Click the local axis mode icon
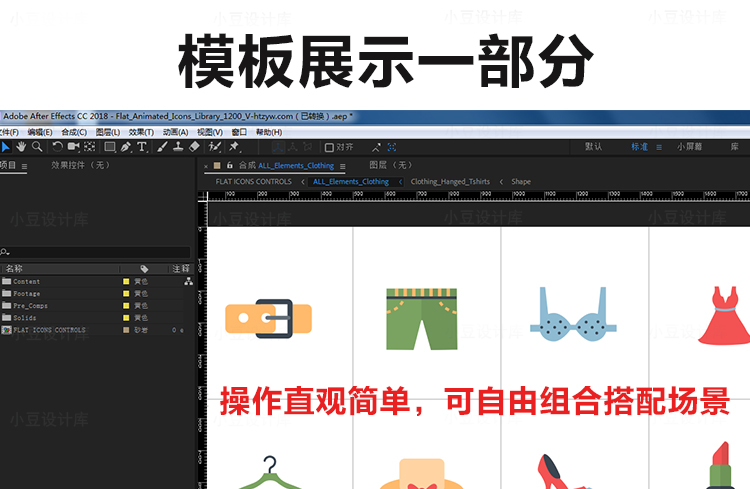Screen dimensions: 750x489 point(278,147)
